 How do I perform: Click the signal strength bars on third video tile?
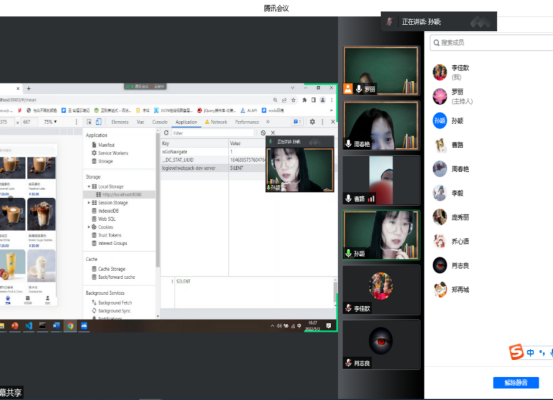(371, 199)
